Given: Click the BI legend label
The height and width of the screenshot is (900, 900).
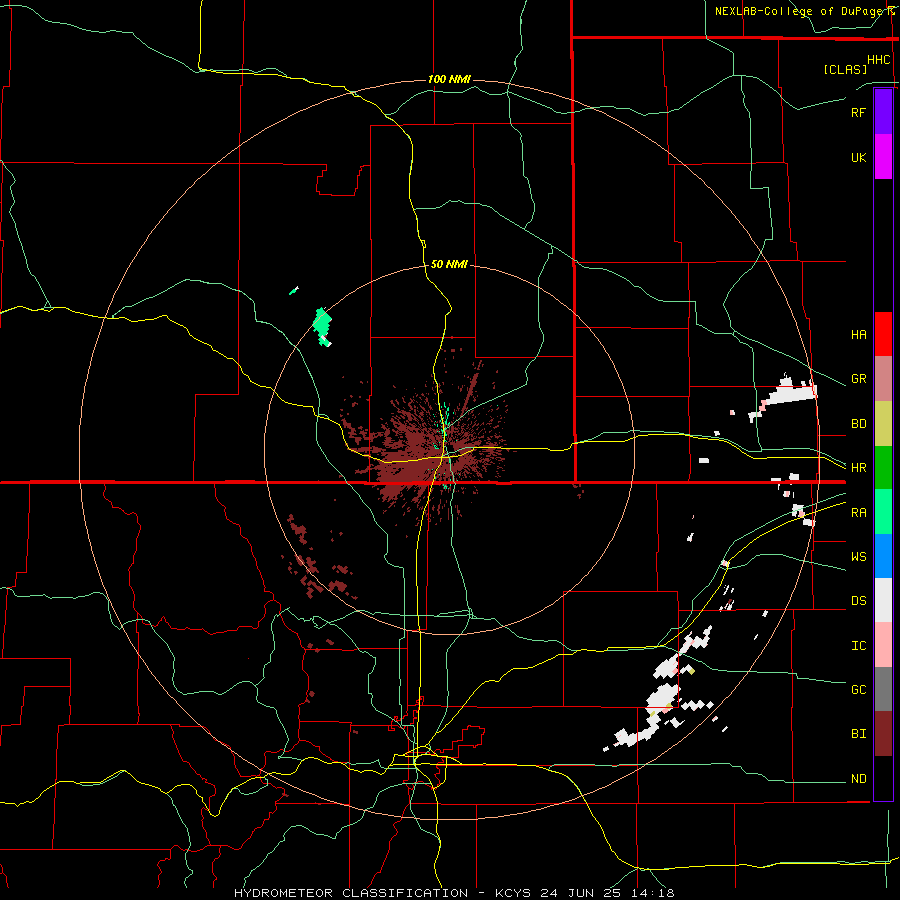Looking at the screenshot, I should tap(858, 734).
